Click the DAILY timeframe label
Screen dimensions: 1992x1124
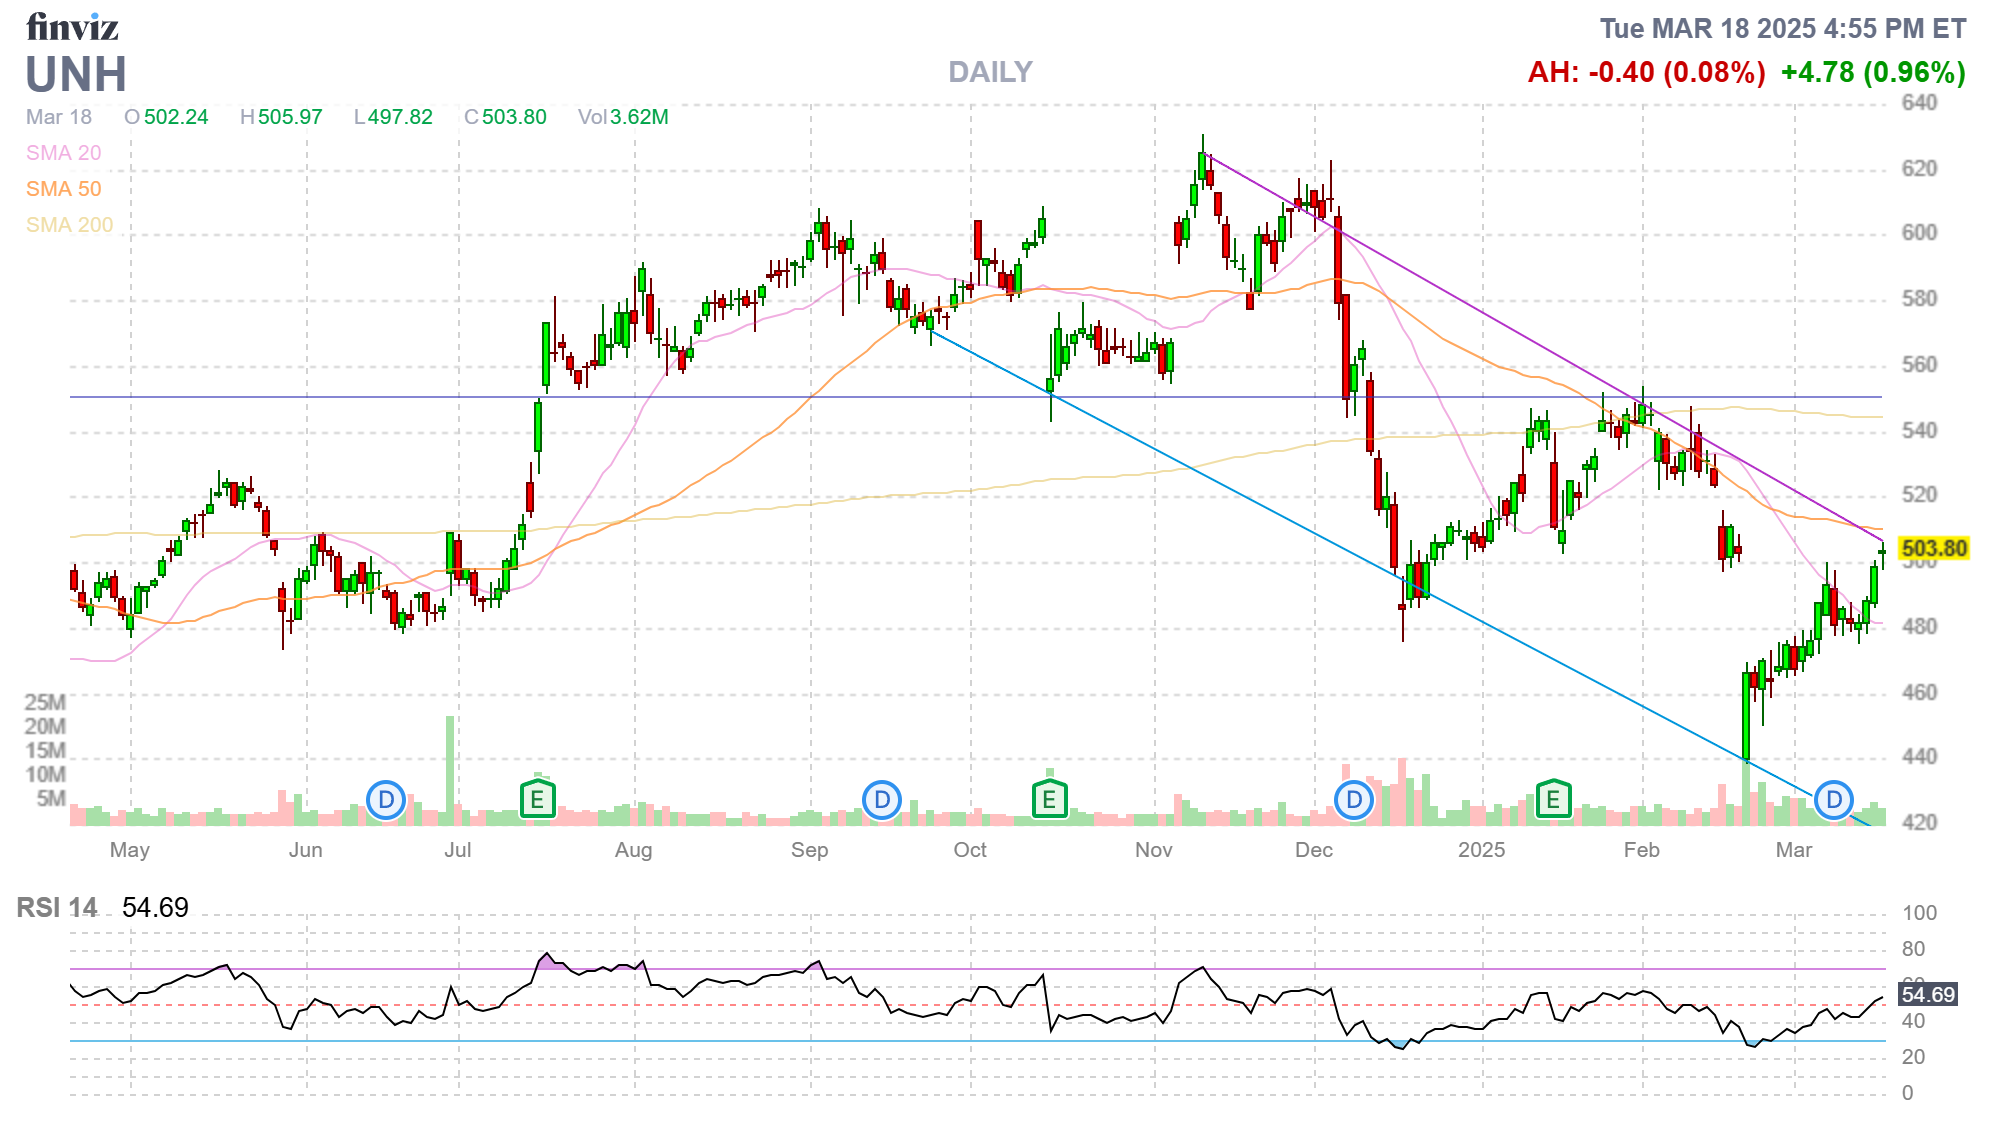pyautogui.click(x=990, y=72)
